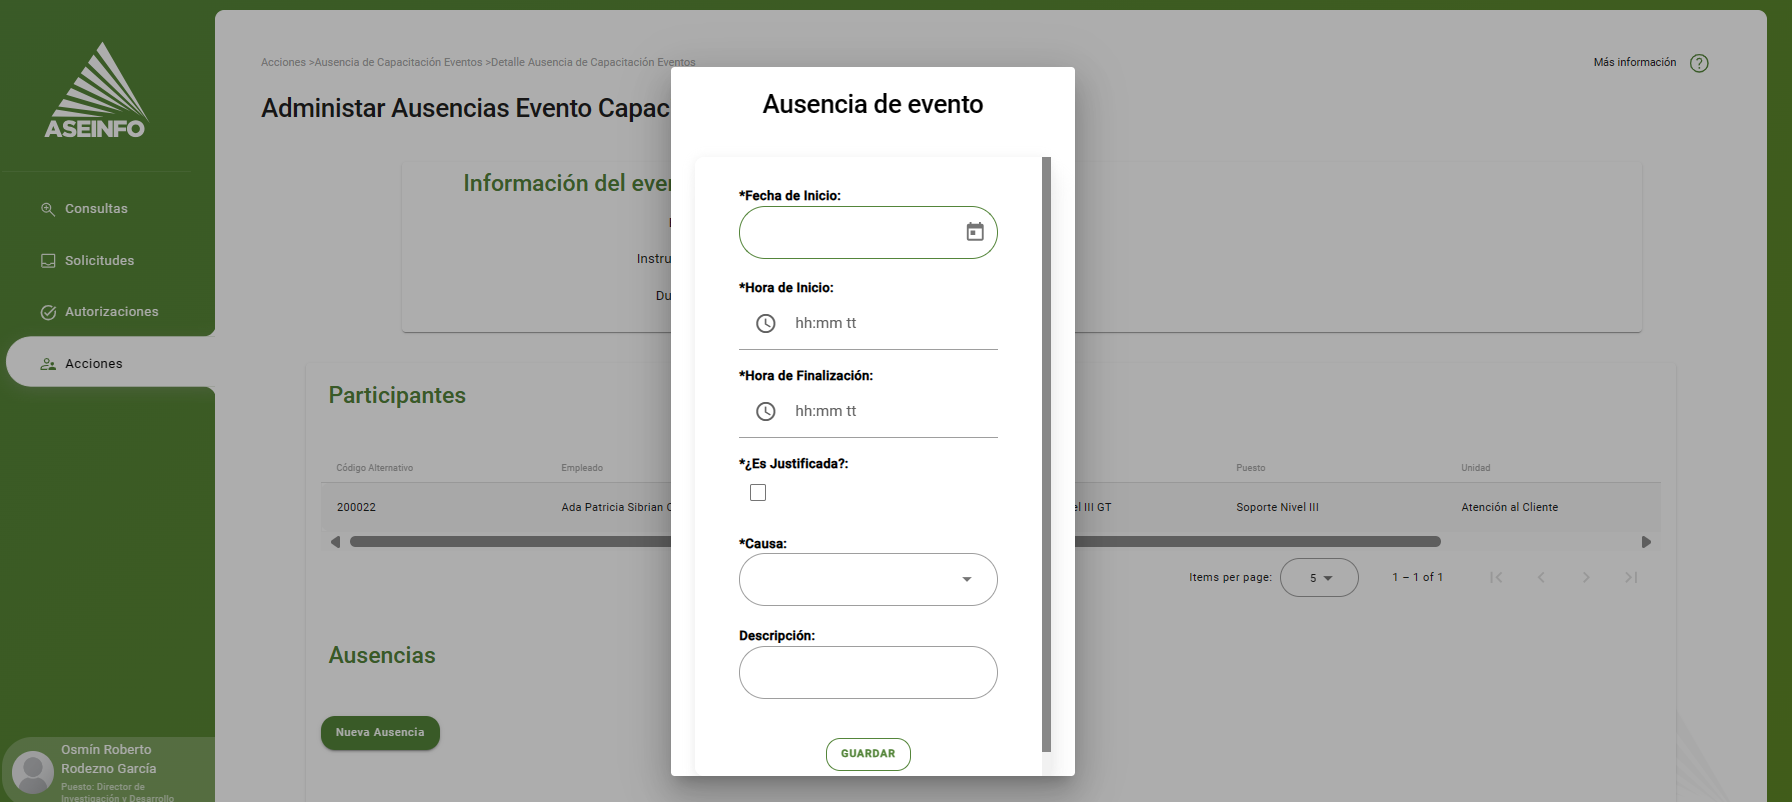Open Solicitudes in the sidebar
This screenshot has width=1792, height=802.
(99, 261)
